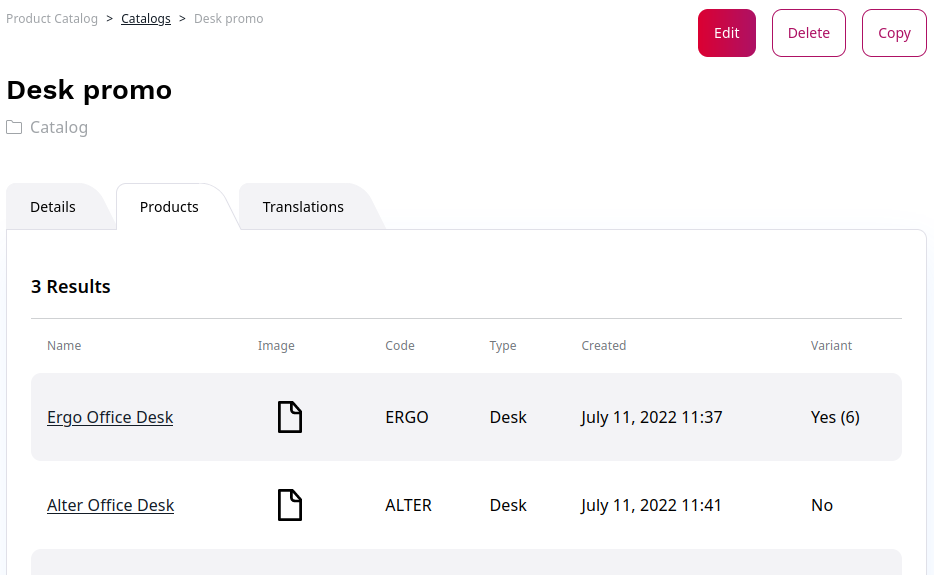The image size is (934, 575).
Task: Open the Alter Office Desk product link
Action: pos(110,505)
